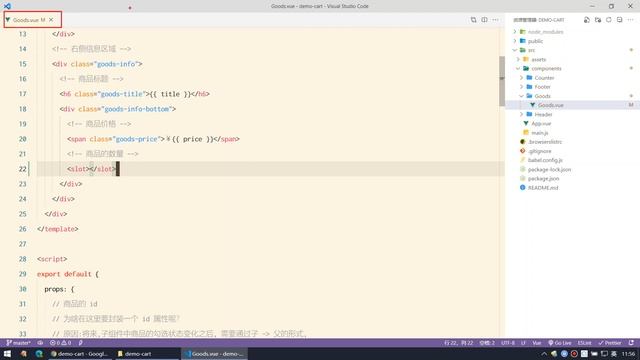Viewport: 640px width, 360px height.
Task: Click the master git branch indicator
Action: (18, 343)
